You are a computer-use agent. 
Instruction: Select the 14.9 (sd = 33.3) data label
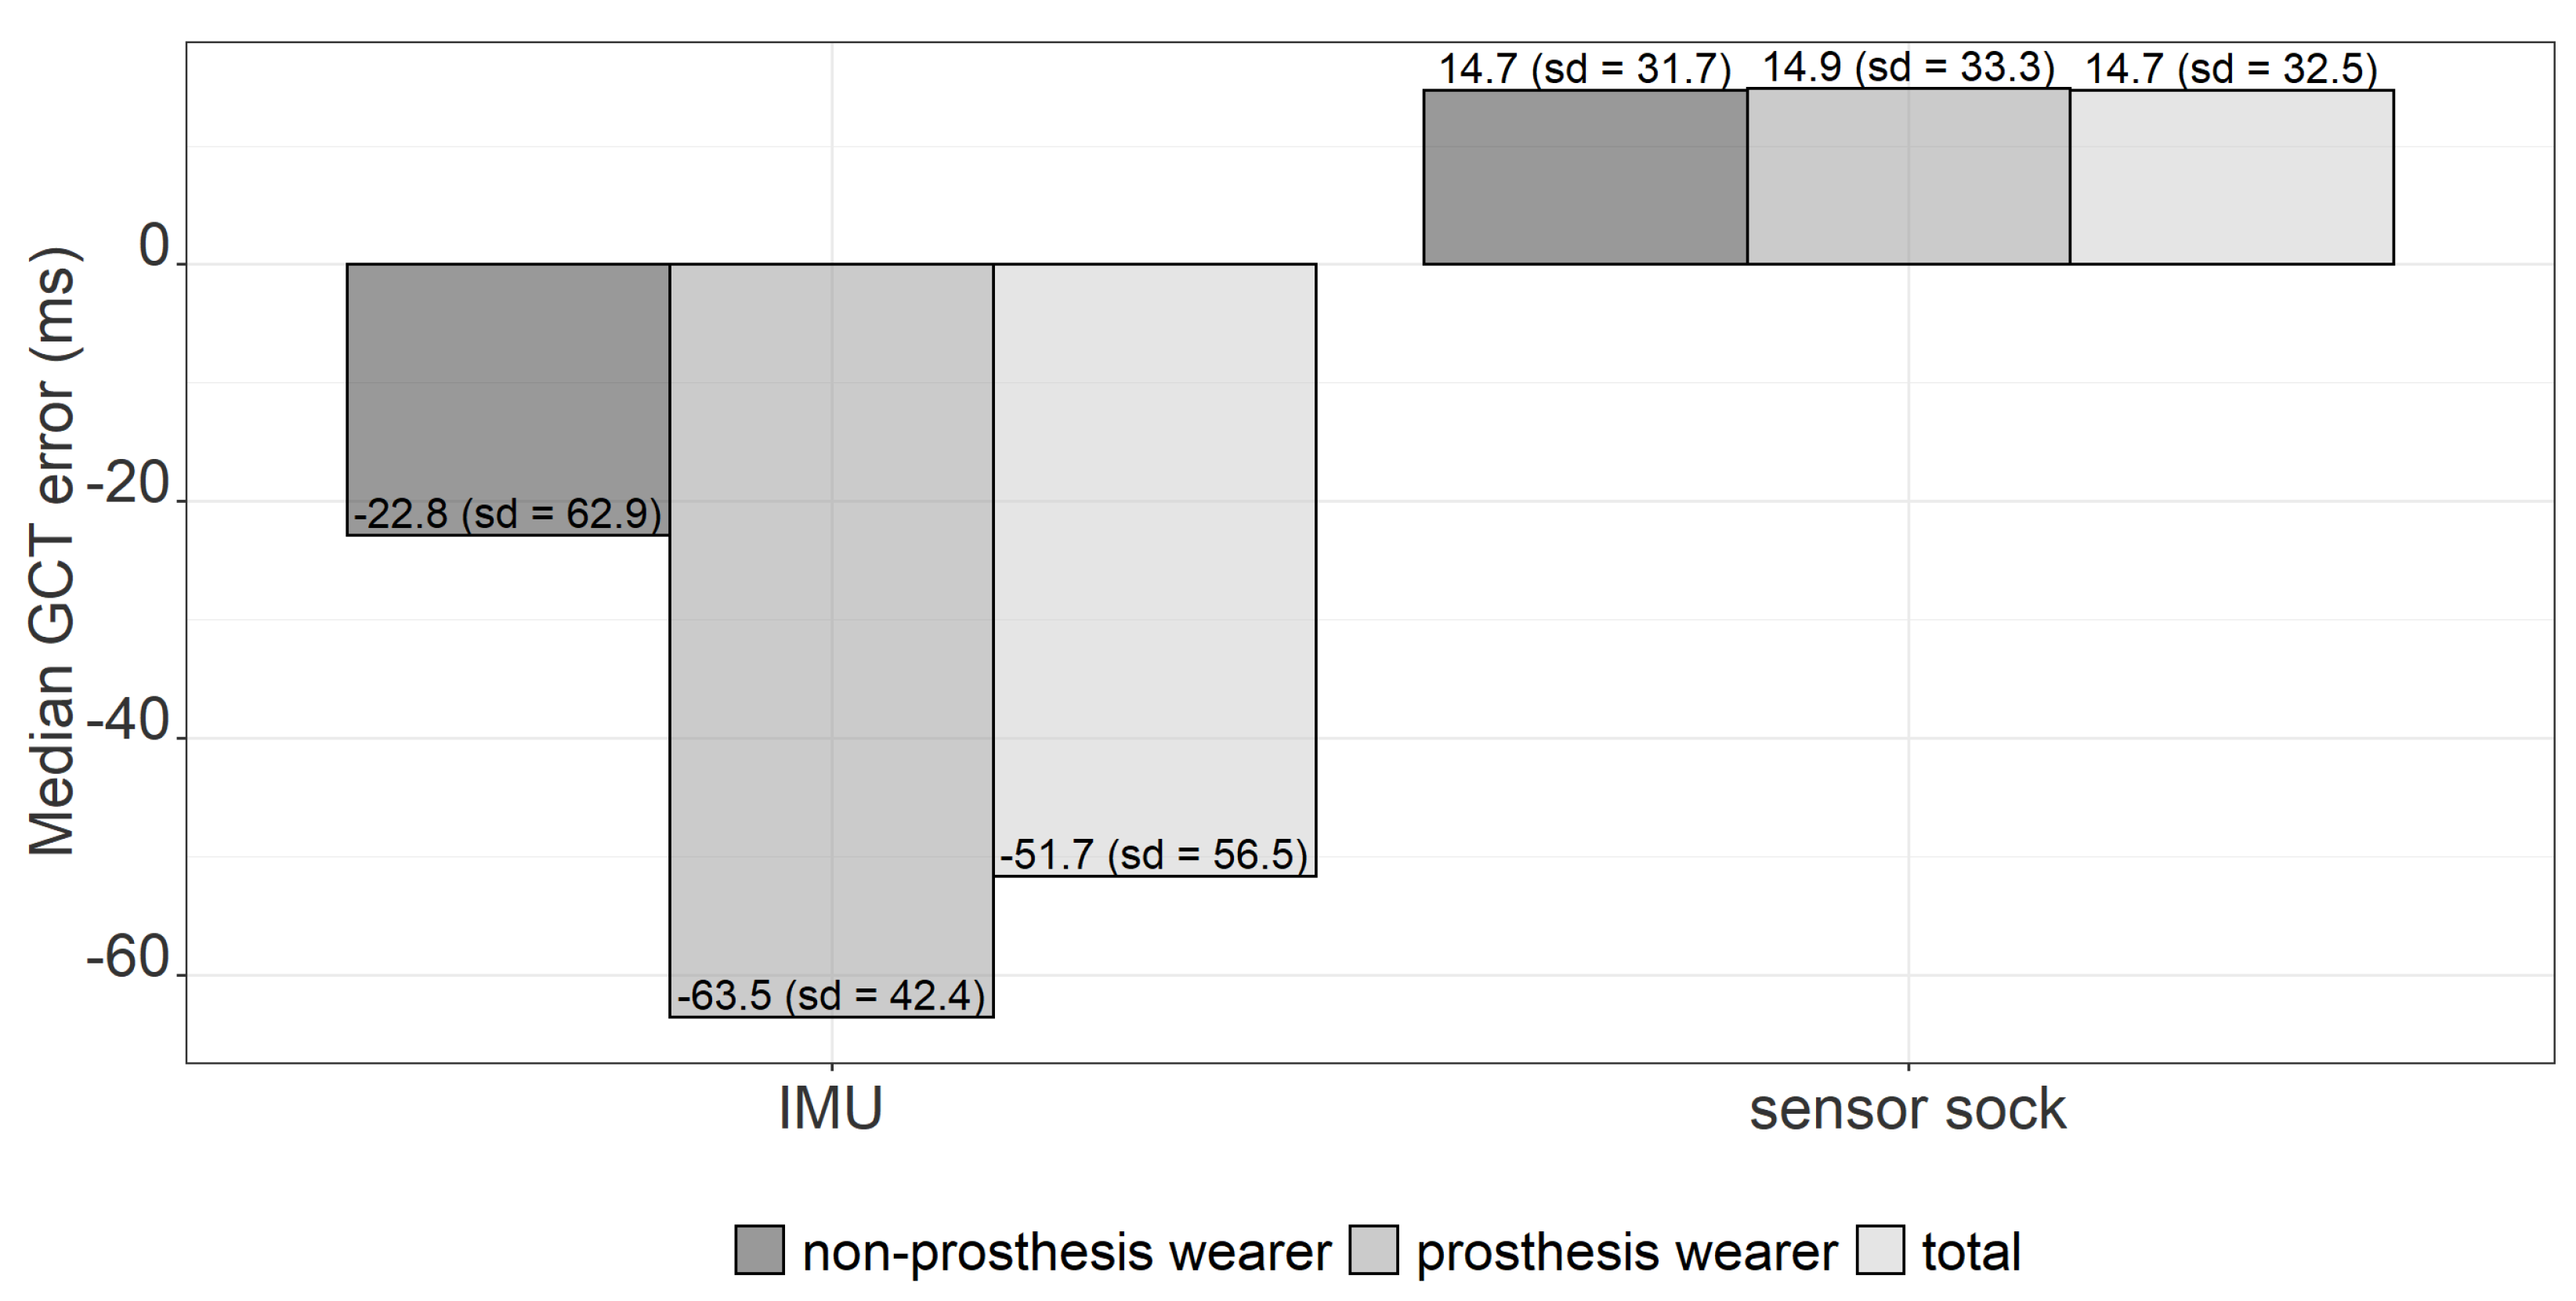click(x=1908, y=68)
